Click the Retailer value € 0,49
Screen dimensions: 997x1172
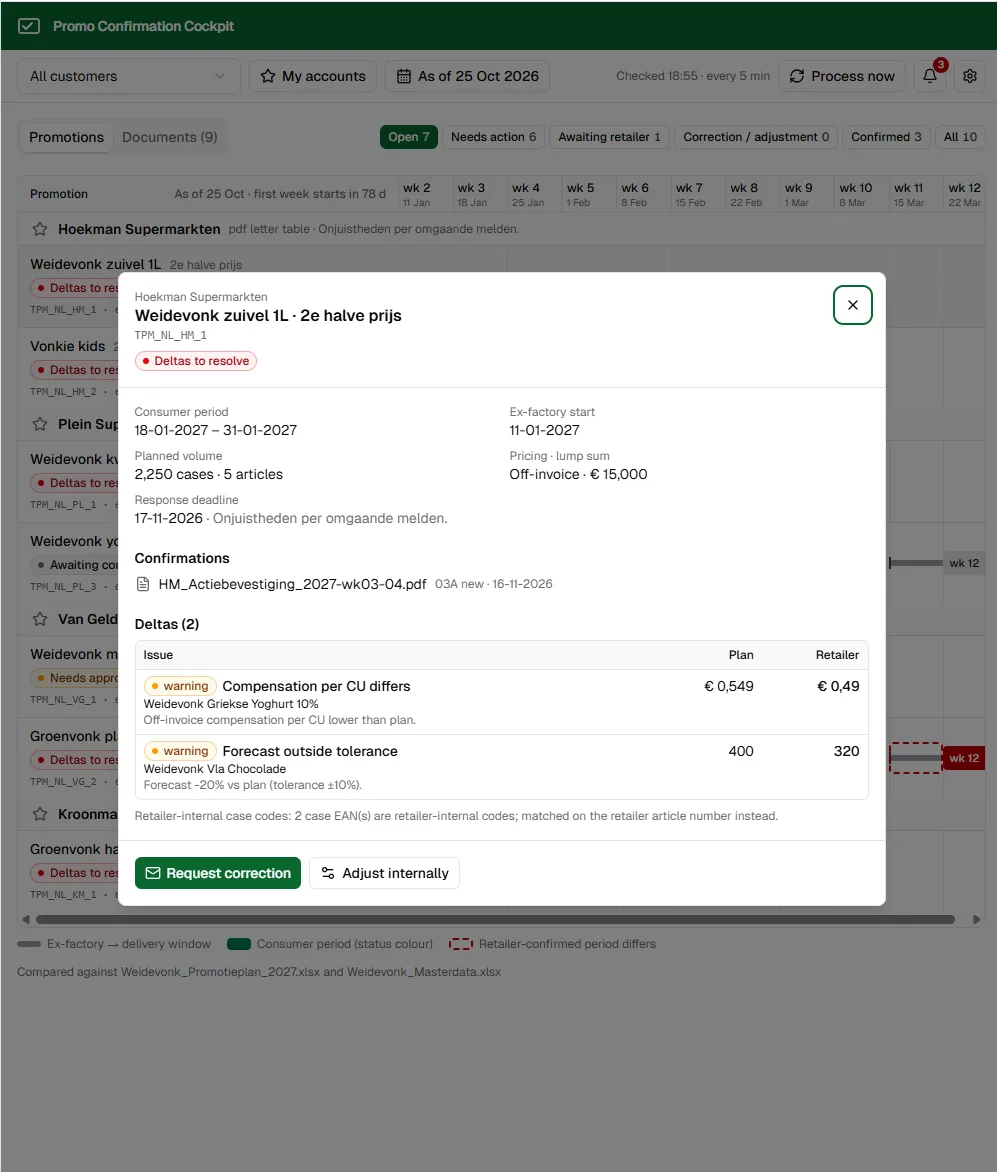[x=838, y=686]
